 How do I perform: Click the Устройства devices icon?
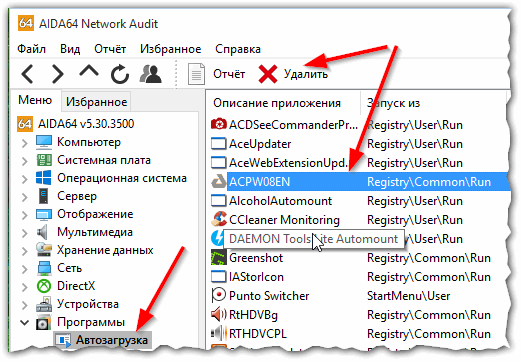(44, 304)
